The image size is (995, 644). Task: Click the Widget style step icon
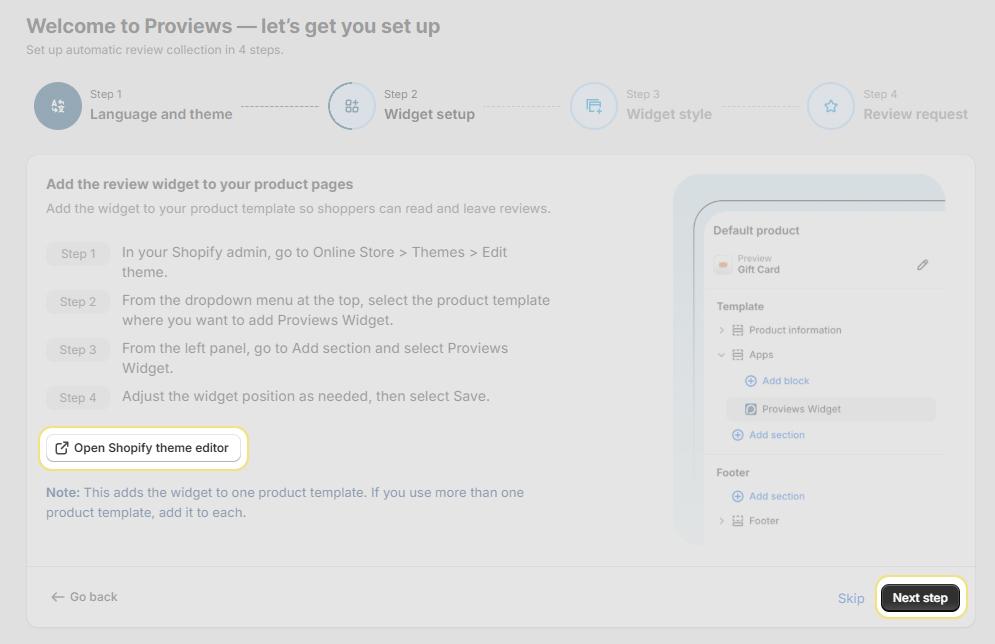594,106
